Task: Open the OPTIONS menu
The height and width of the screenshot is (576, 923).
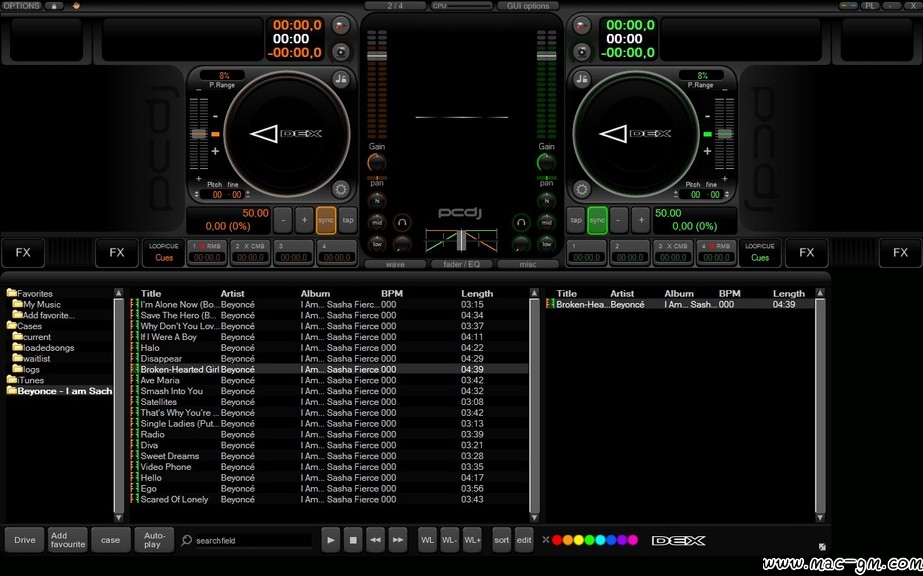Action: coord(22,6)
